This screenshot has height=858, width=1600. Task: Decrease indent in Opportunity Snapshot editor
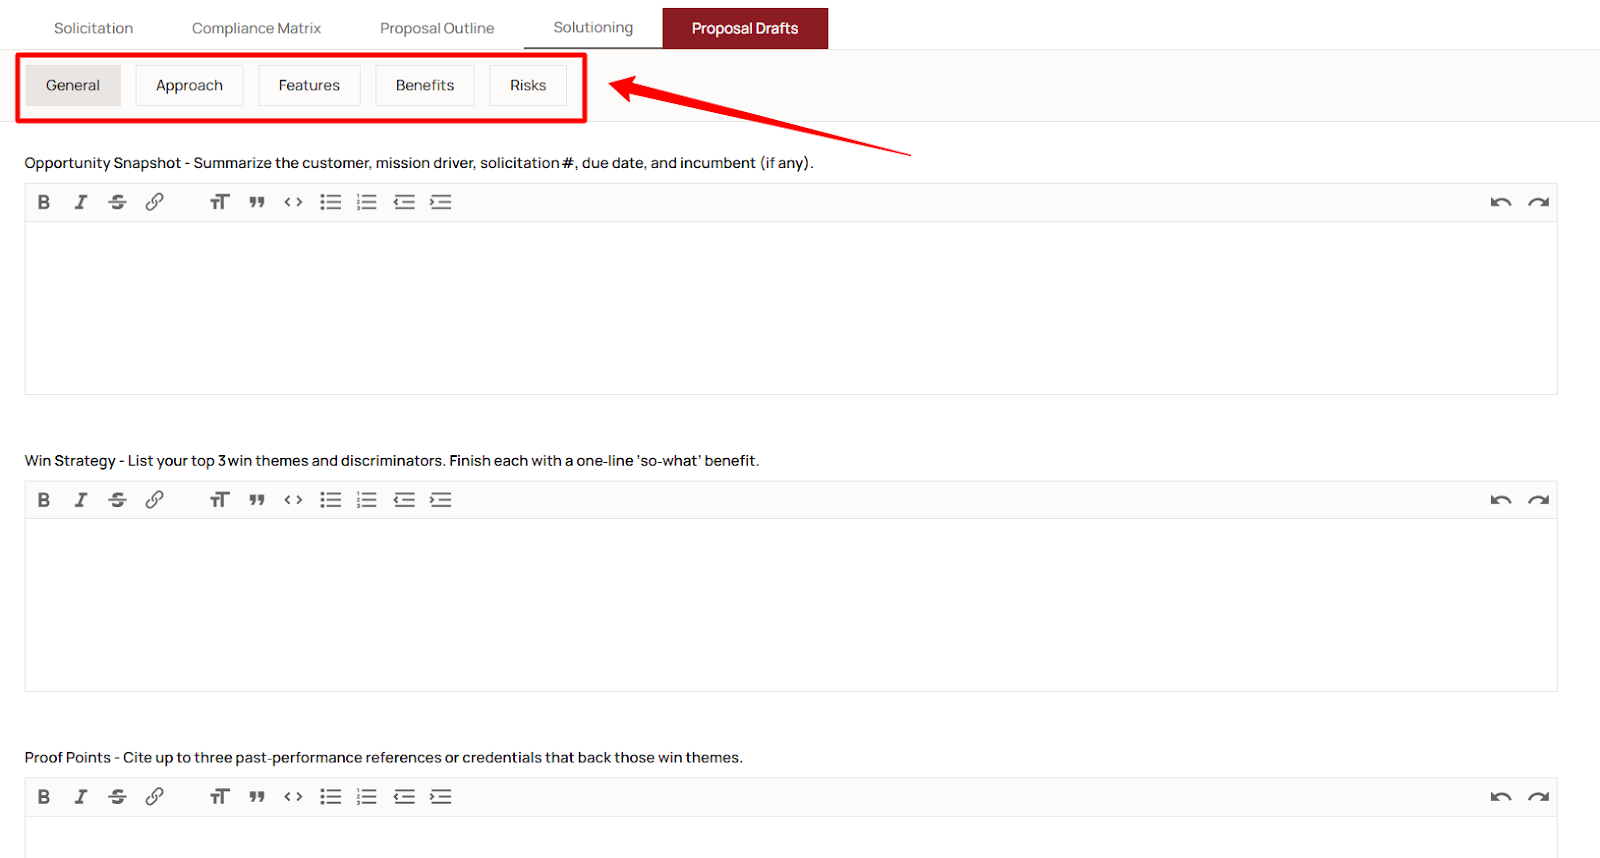click(x=404, y=202)
